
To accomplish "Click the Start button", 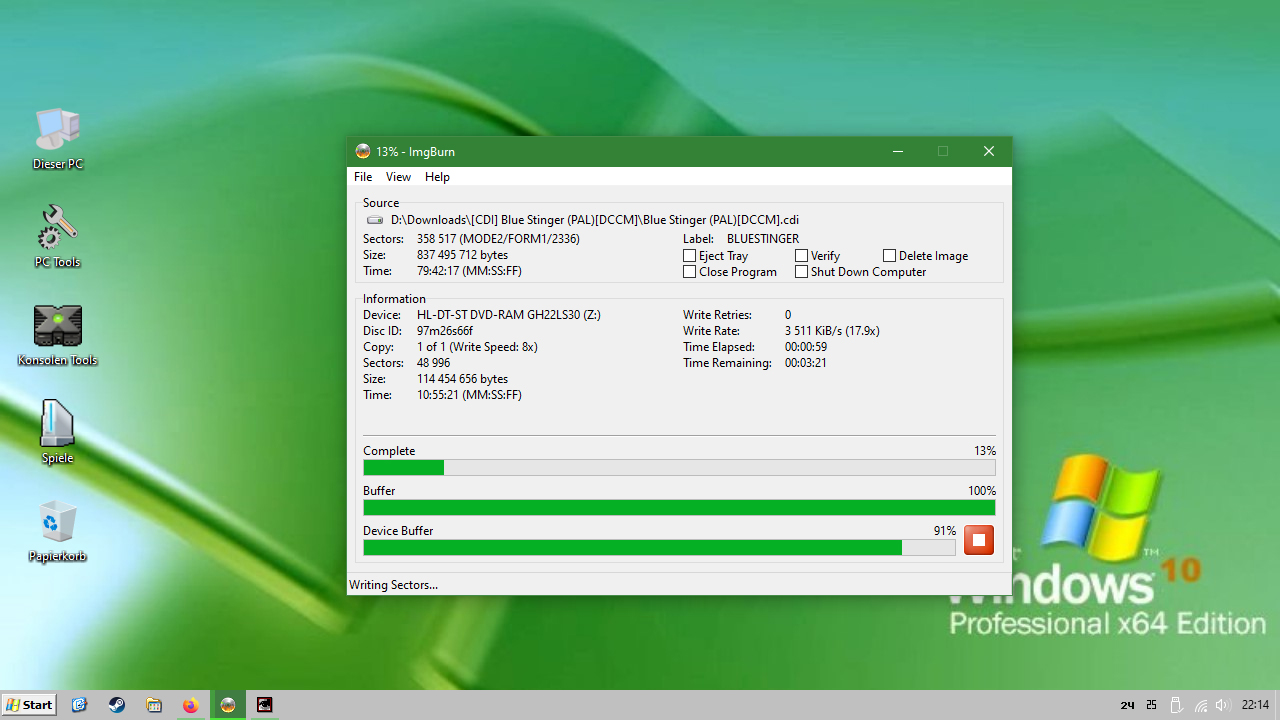I will click(x=29, y=705).
